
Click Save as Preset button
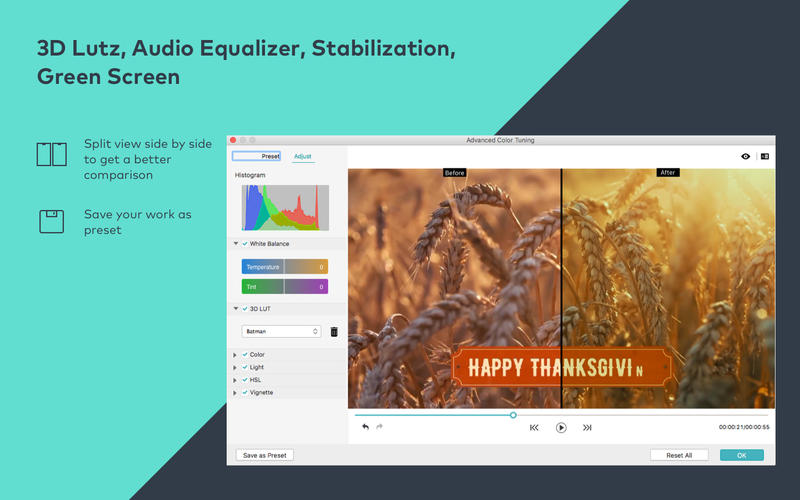point(265,455)
